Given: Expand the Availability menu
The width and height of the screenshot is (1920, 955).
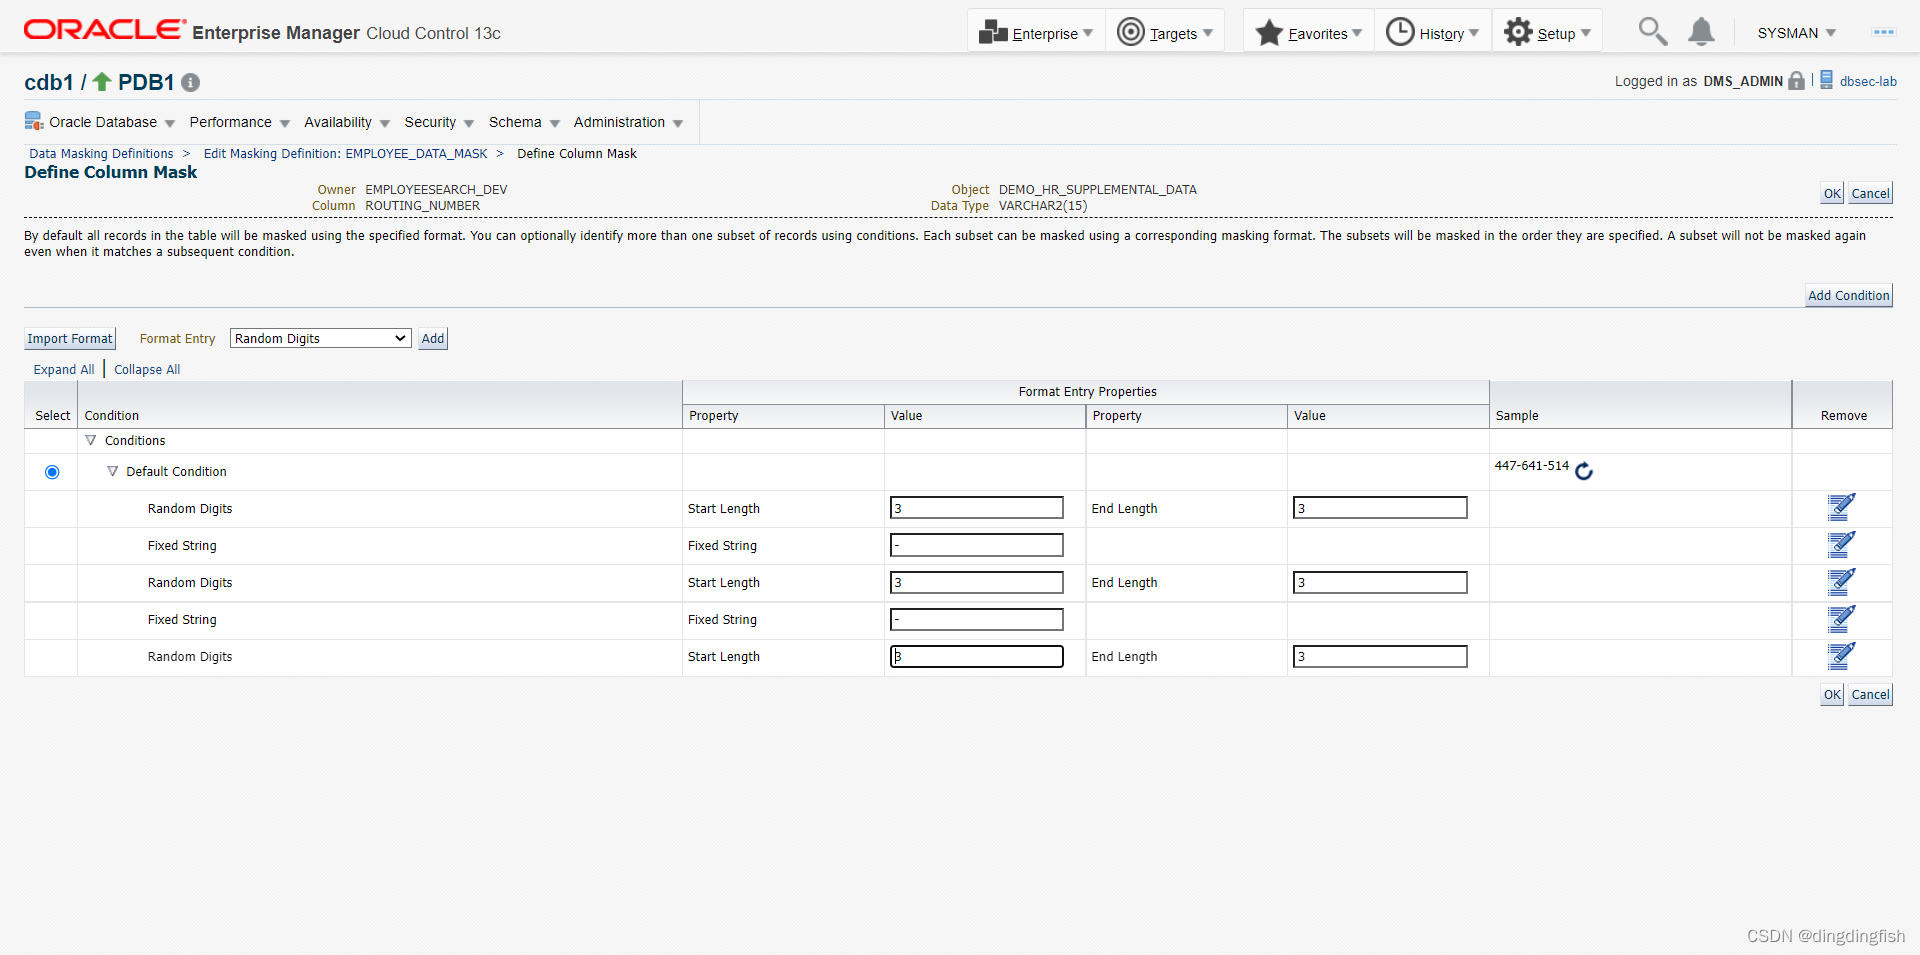Looking at the screenshot, I should [x=347, y=122].
